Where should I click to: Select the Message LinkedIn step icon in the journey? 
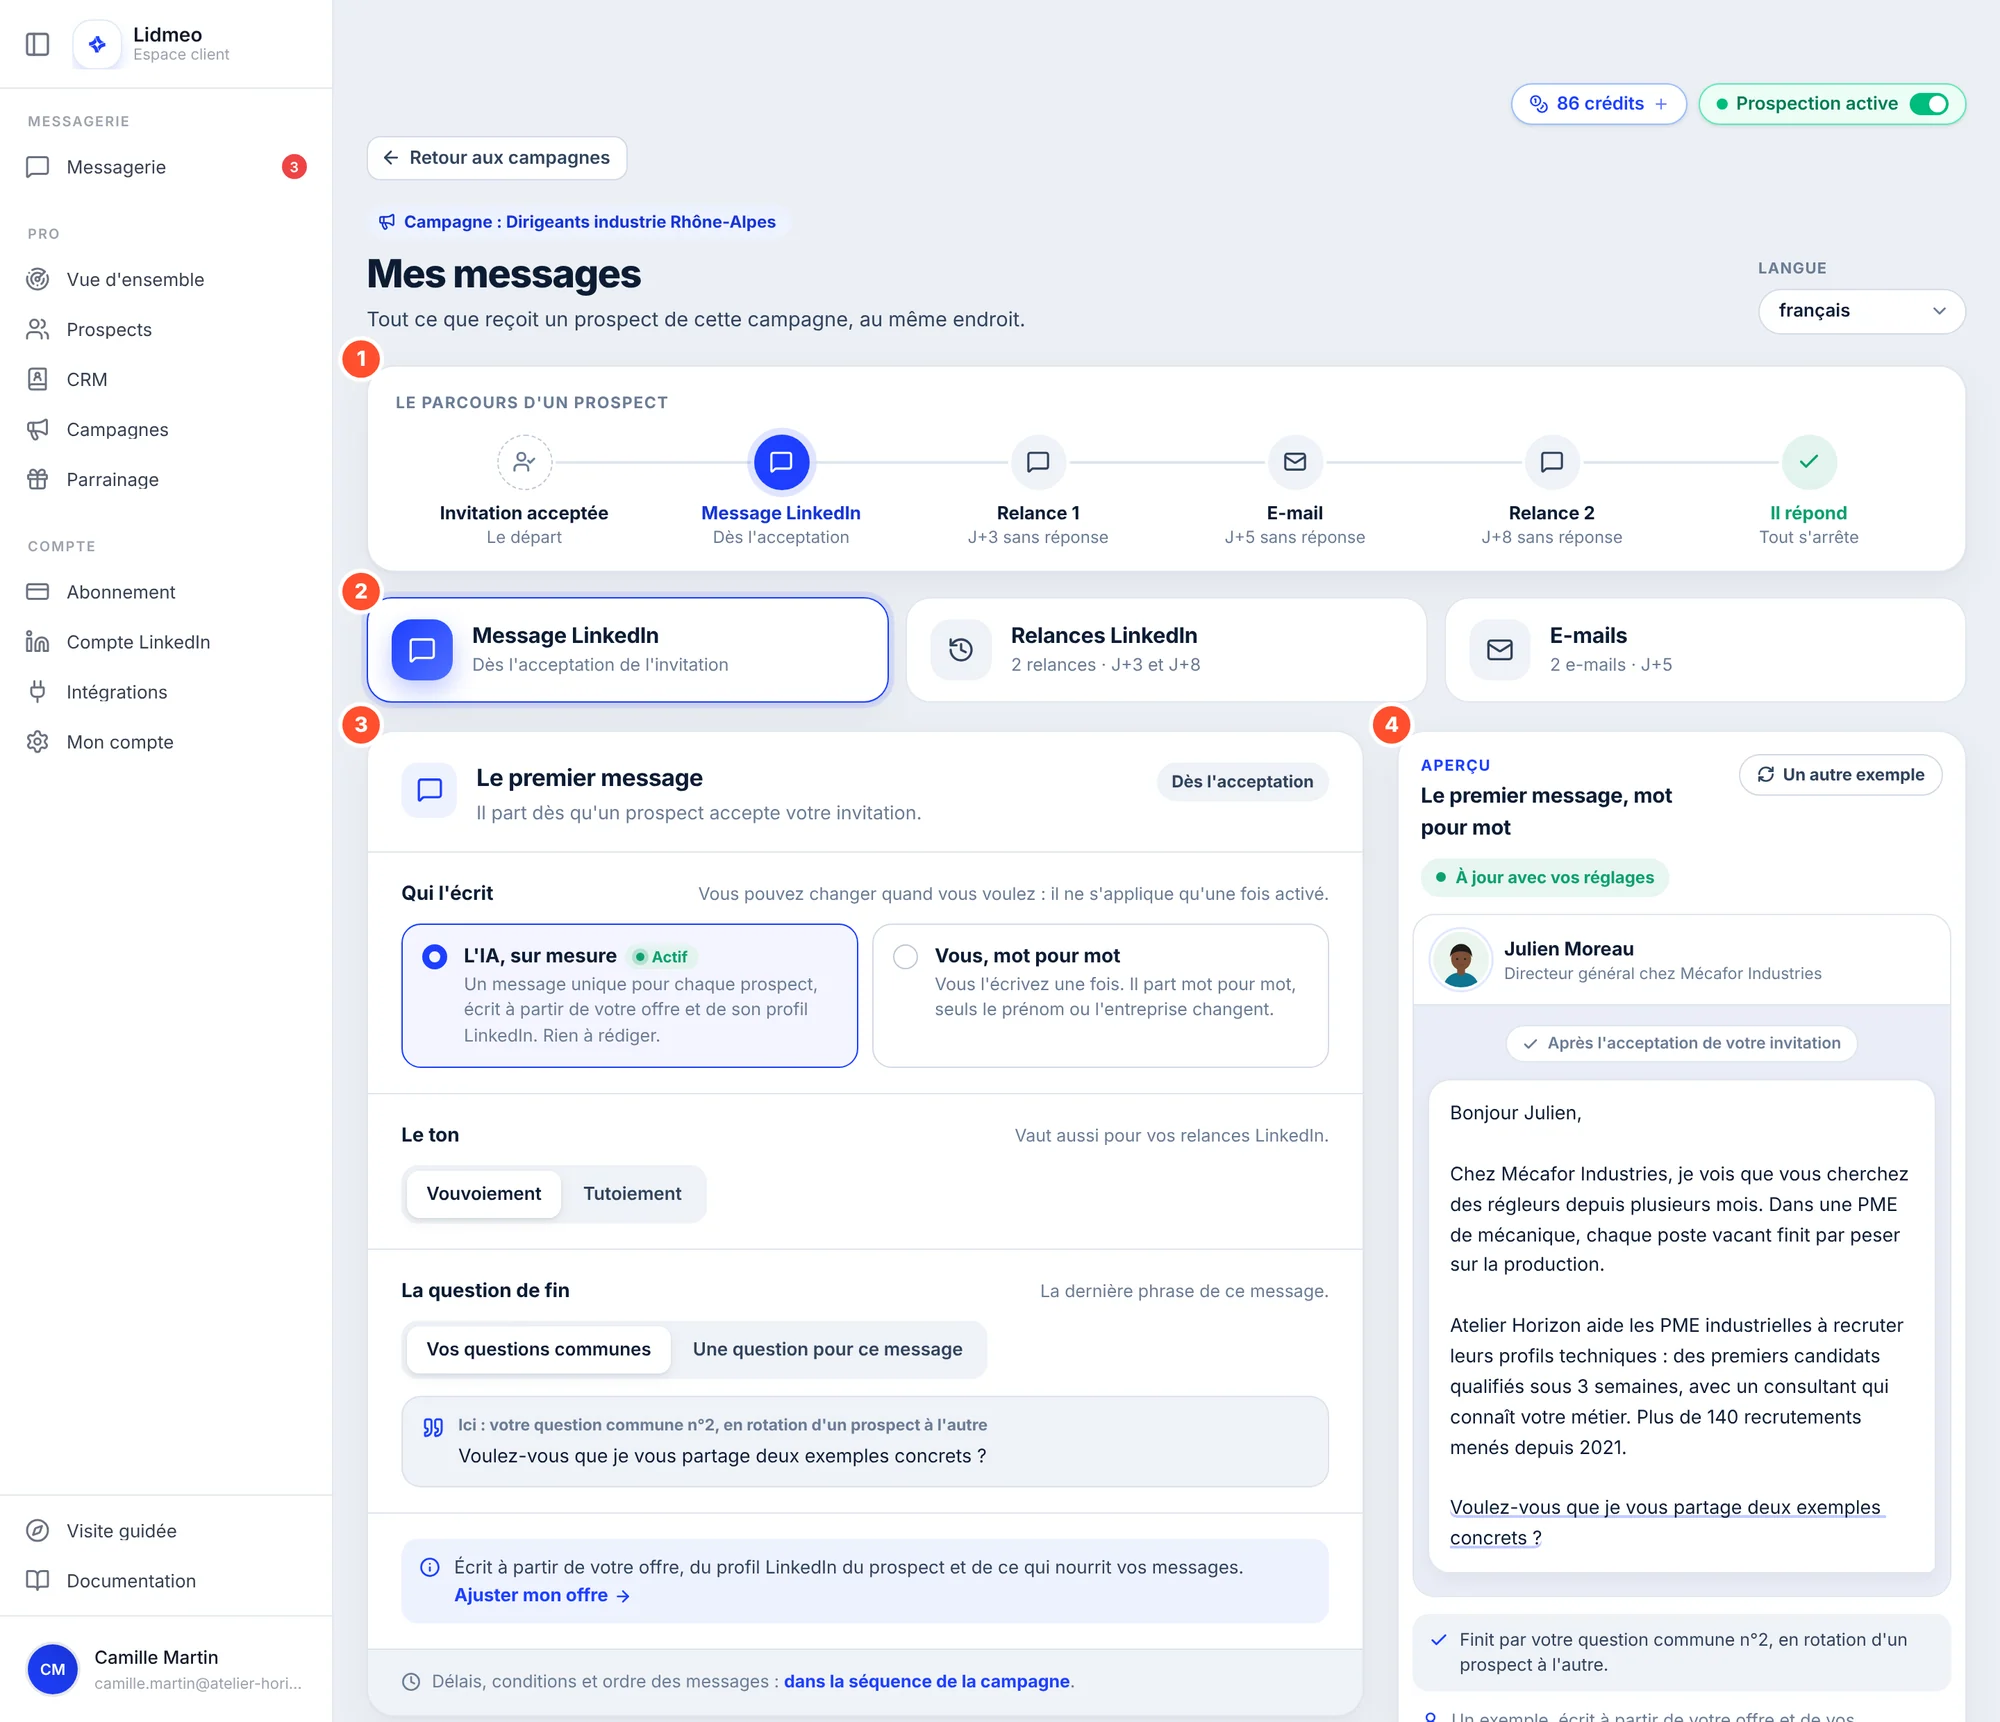(781, 462)
